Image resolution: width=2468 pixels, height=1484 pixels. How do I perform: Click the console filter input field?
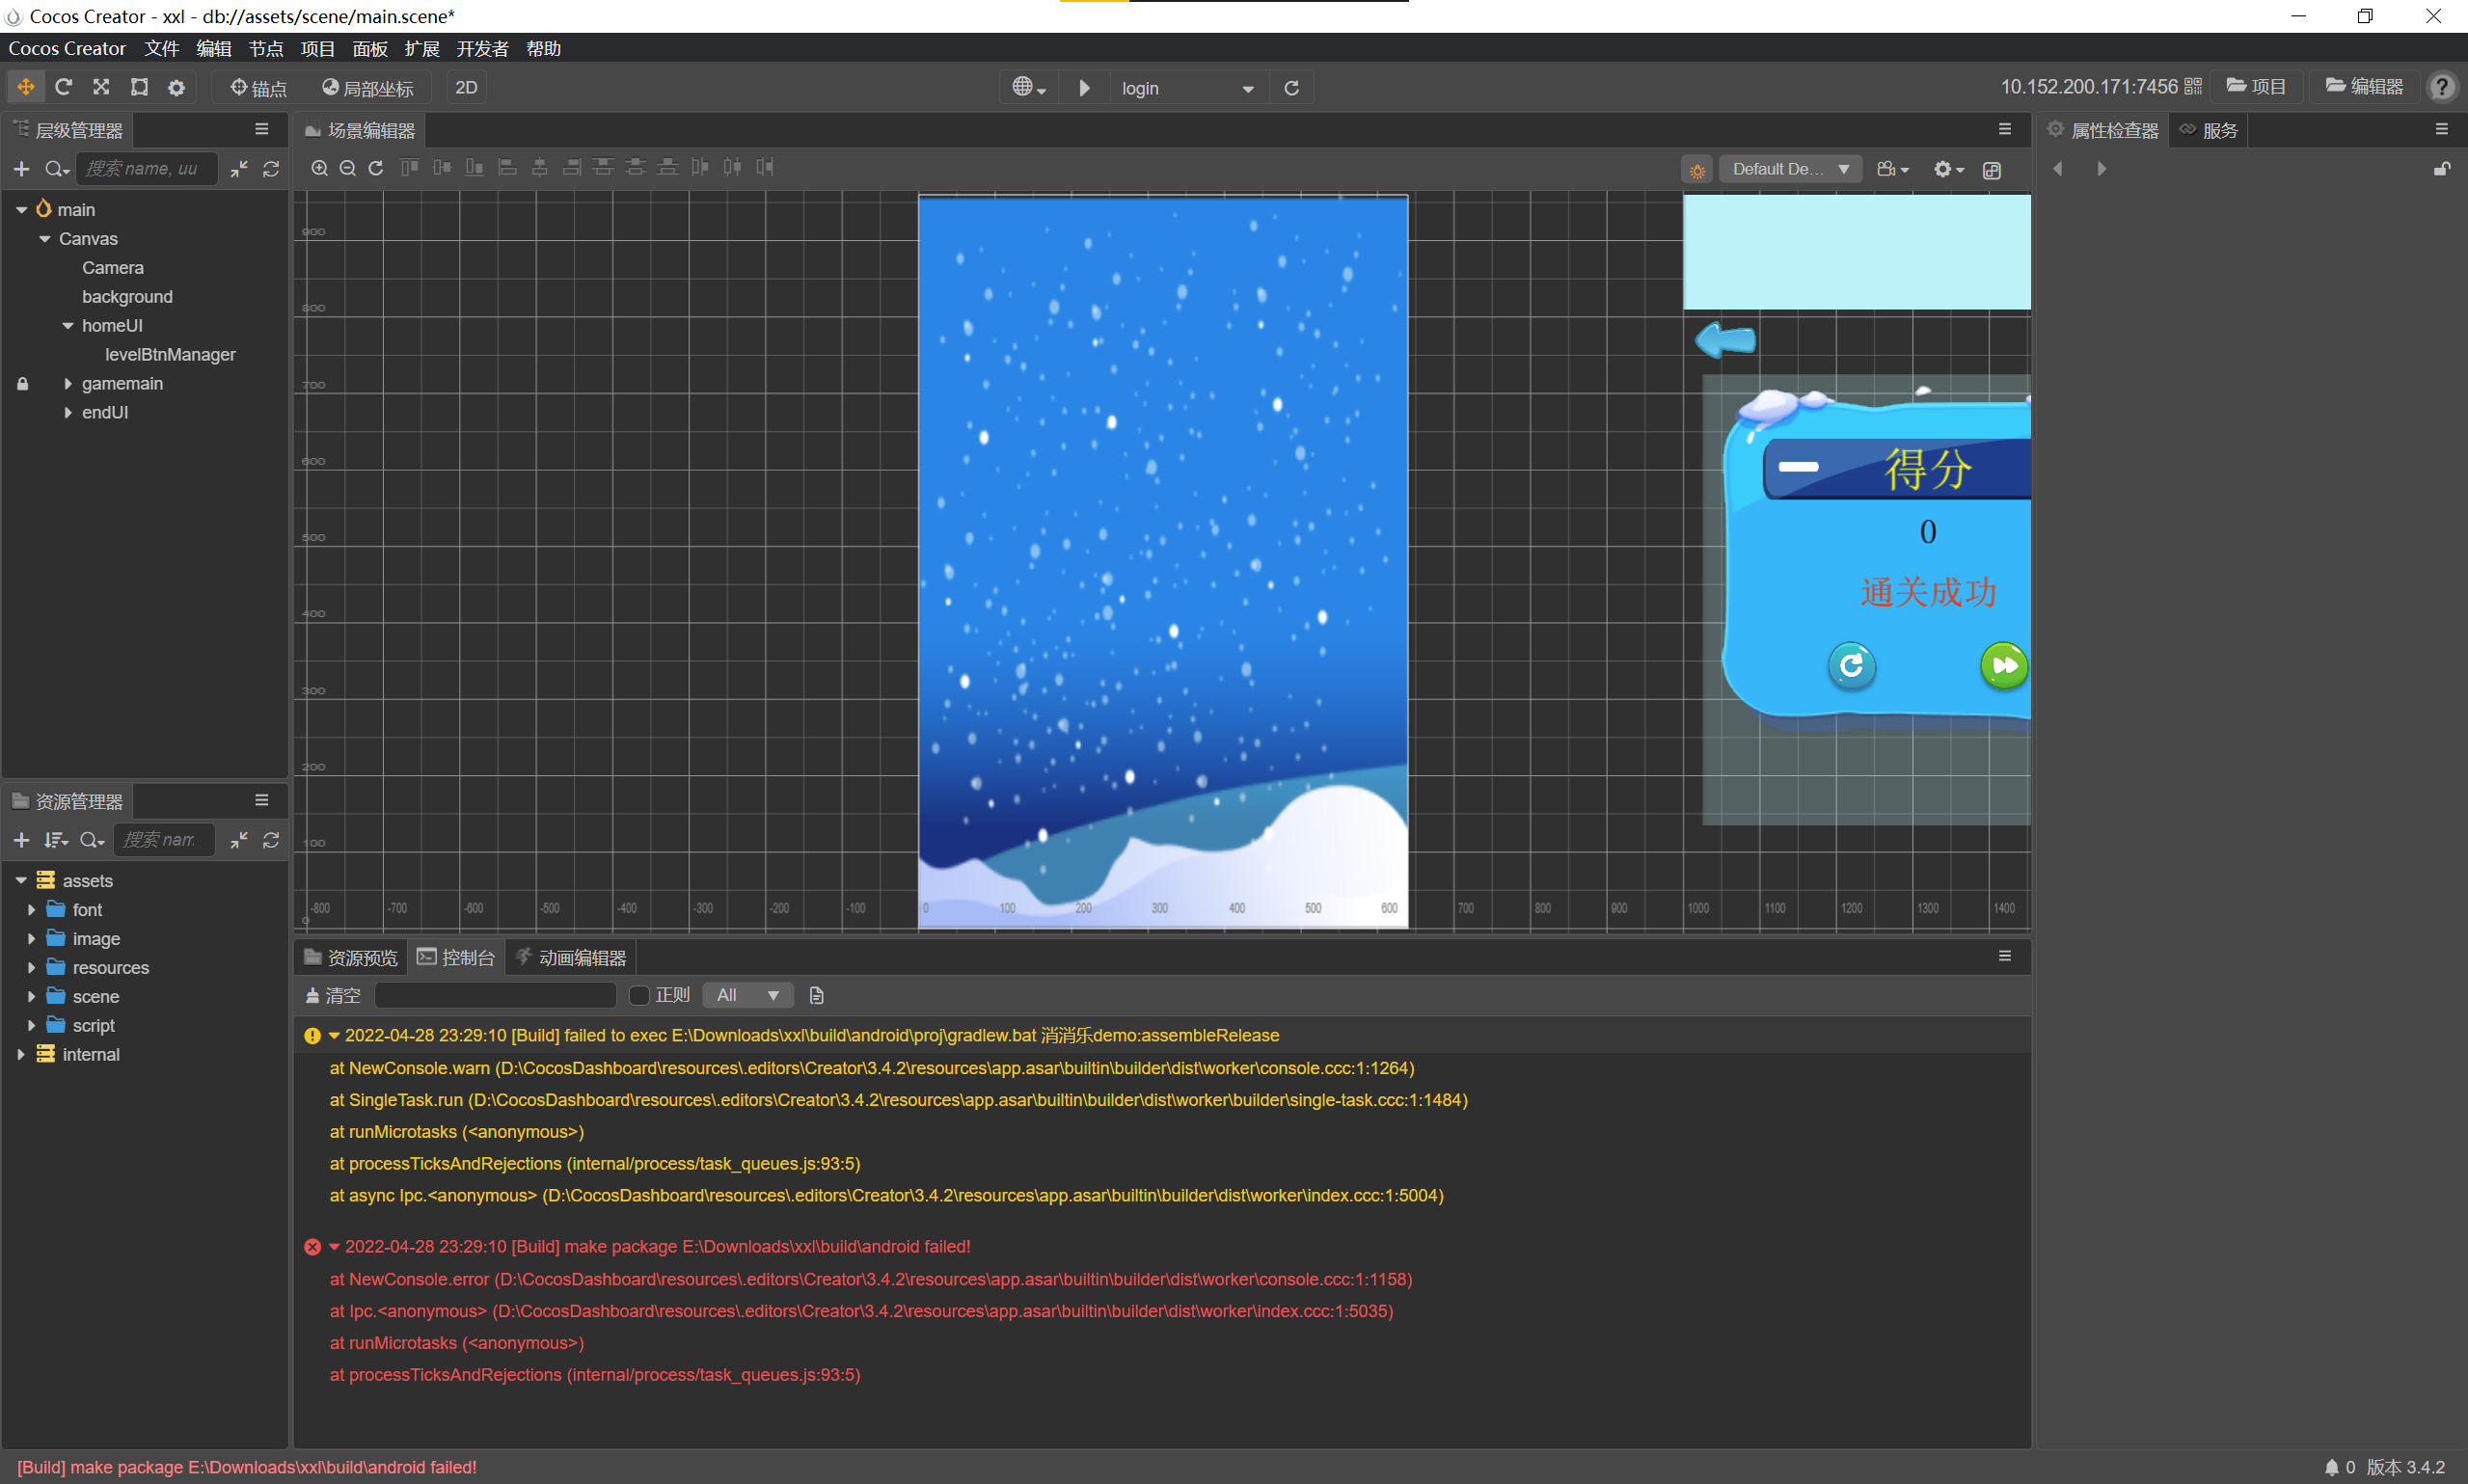[x=495, y=995]
